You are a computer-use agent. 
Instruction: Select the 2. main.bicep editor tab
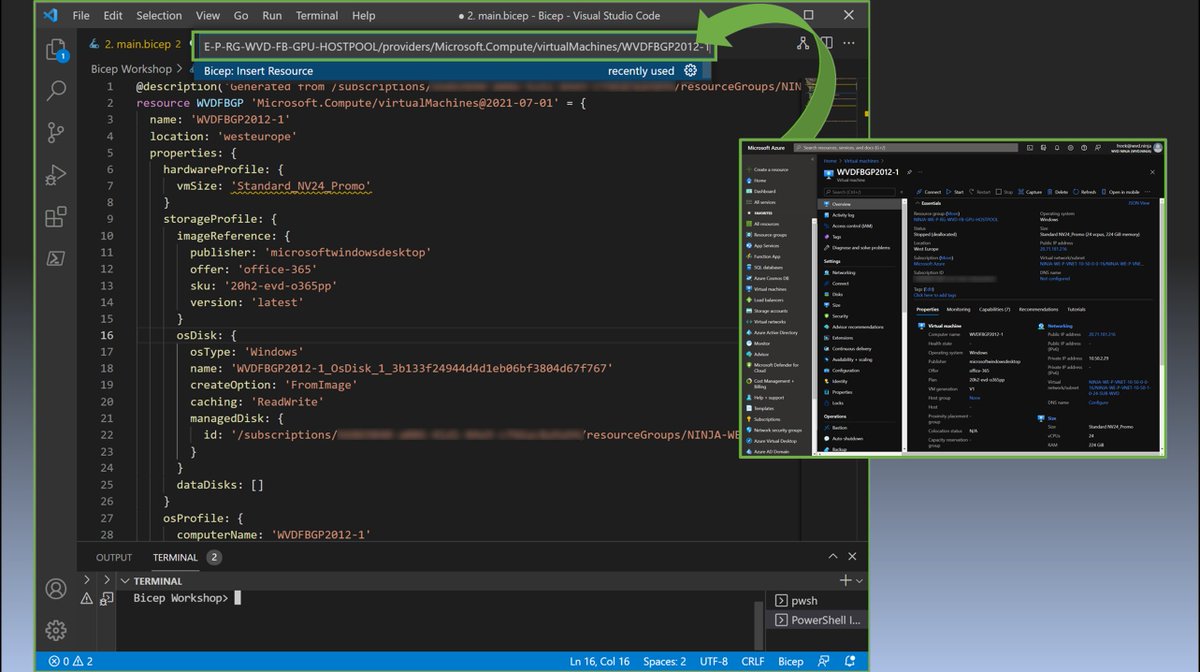[136, 44]
